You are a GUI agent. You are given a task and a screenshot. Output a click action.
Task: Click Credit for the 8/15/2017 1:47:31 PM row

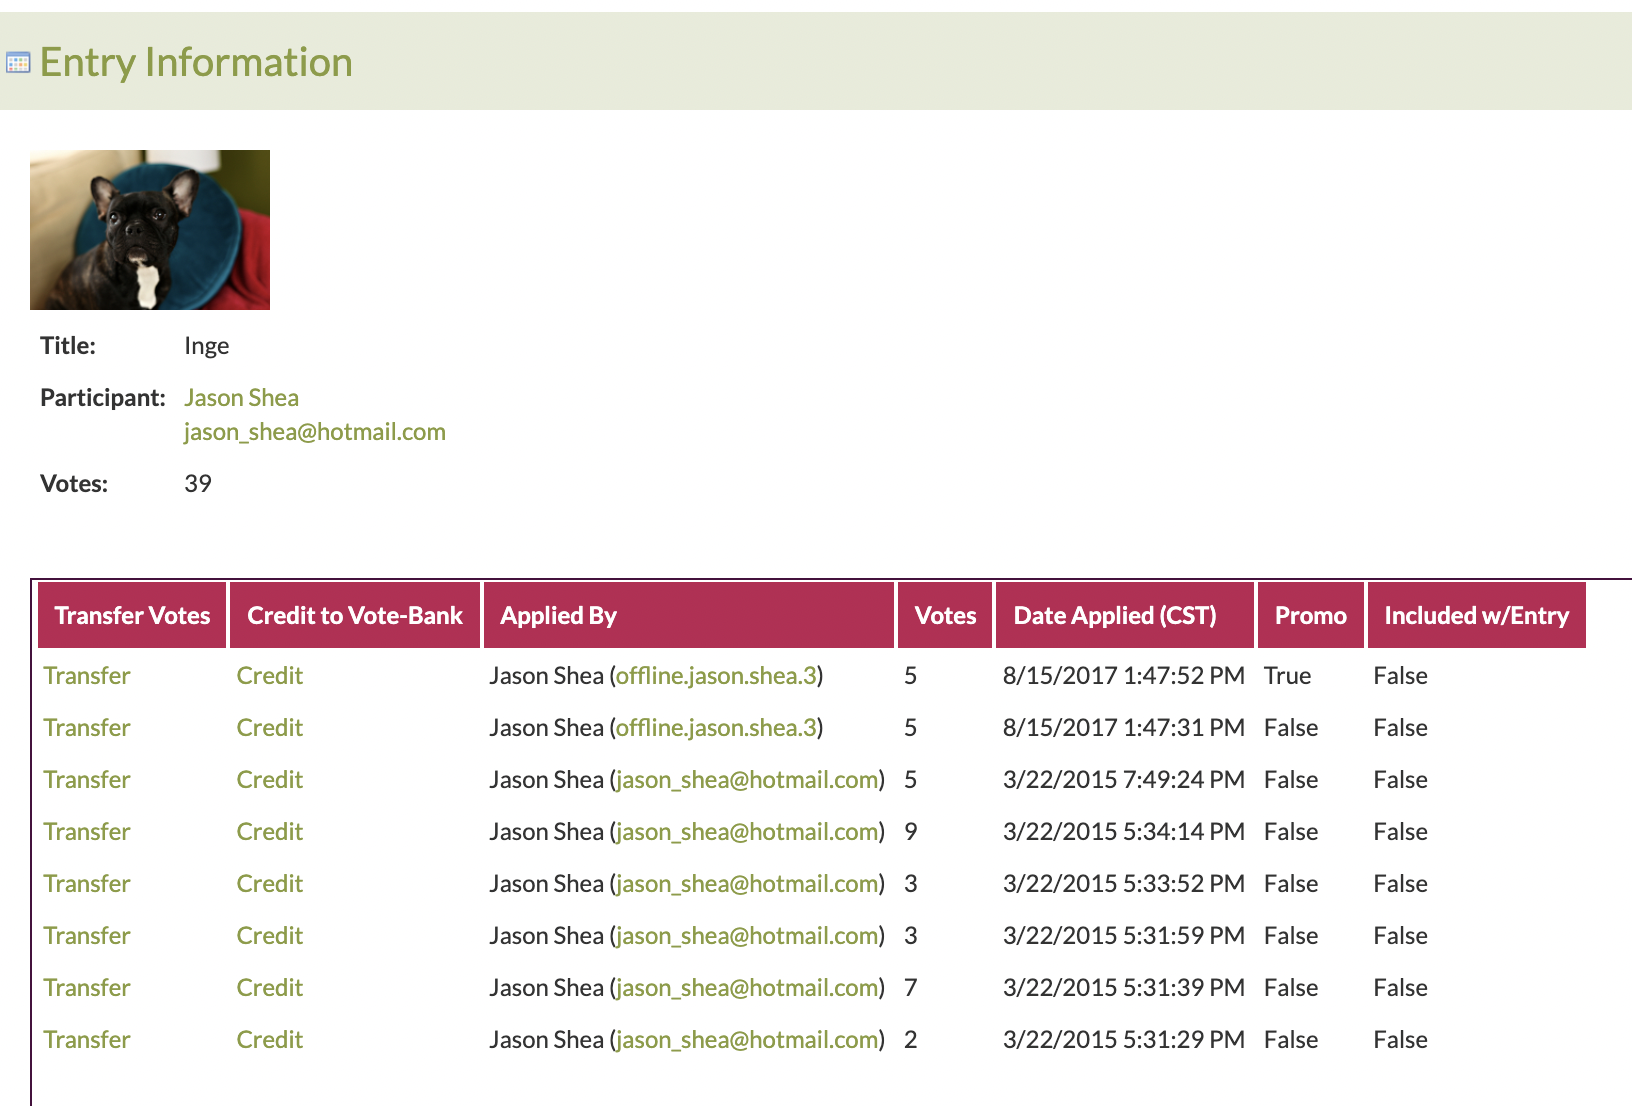[x=270, y=728]
